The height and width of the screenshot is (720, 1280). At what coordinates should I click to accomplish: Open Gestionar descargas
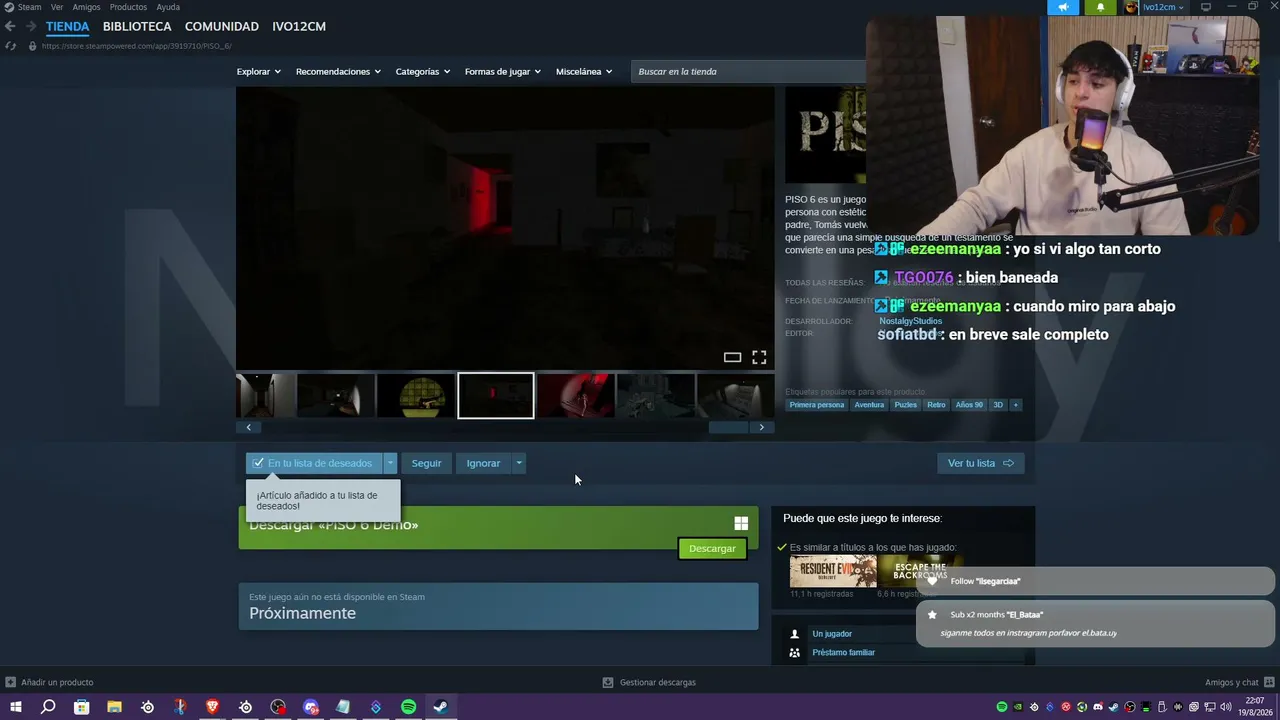[x=650, y=682]
